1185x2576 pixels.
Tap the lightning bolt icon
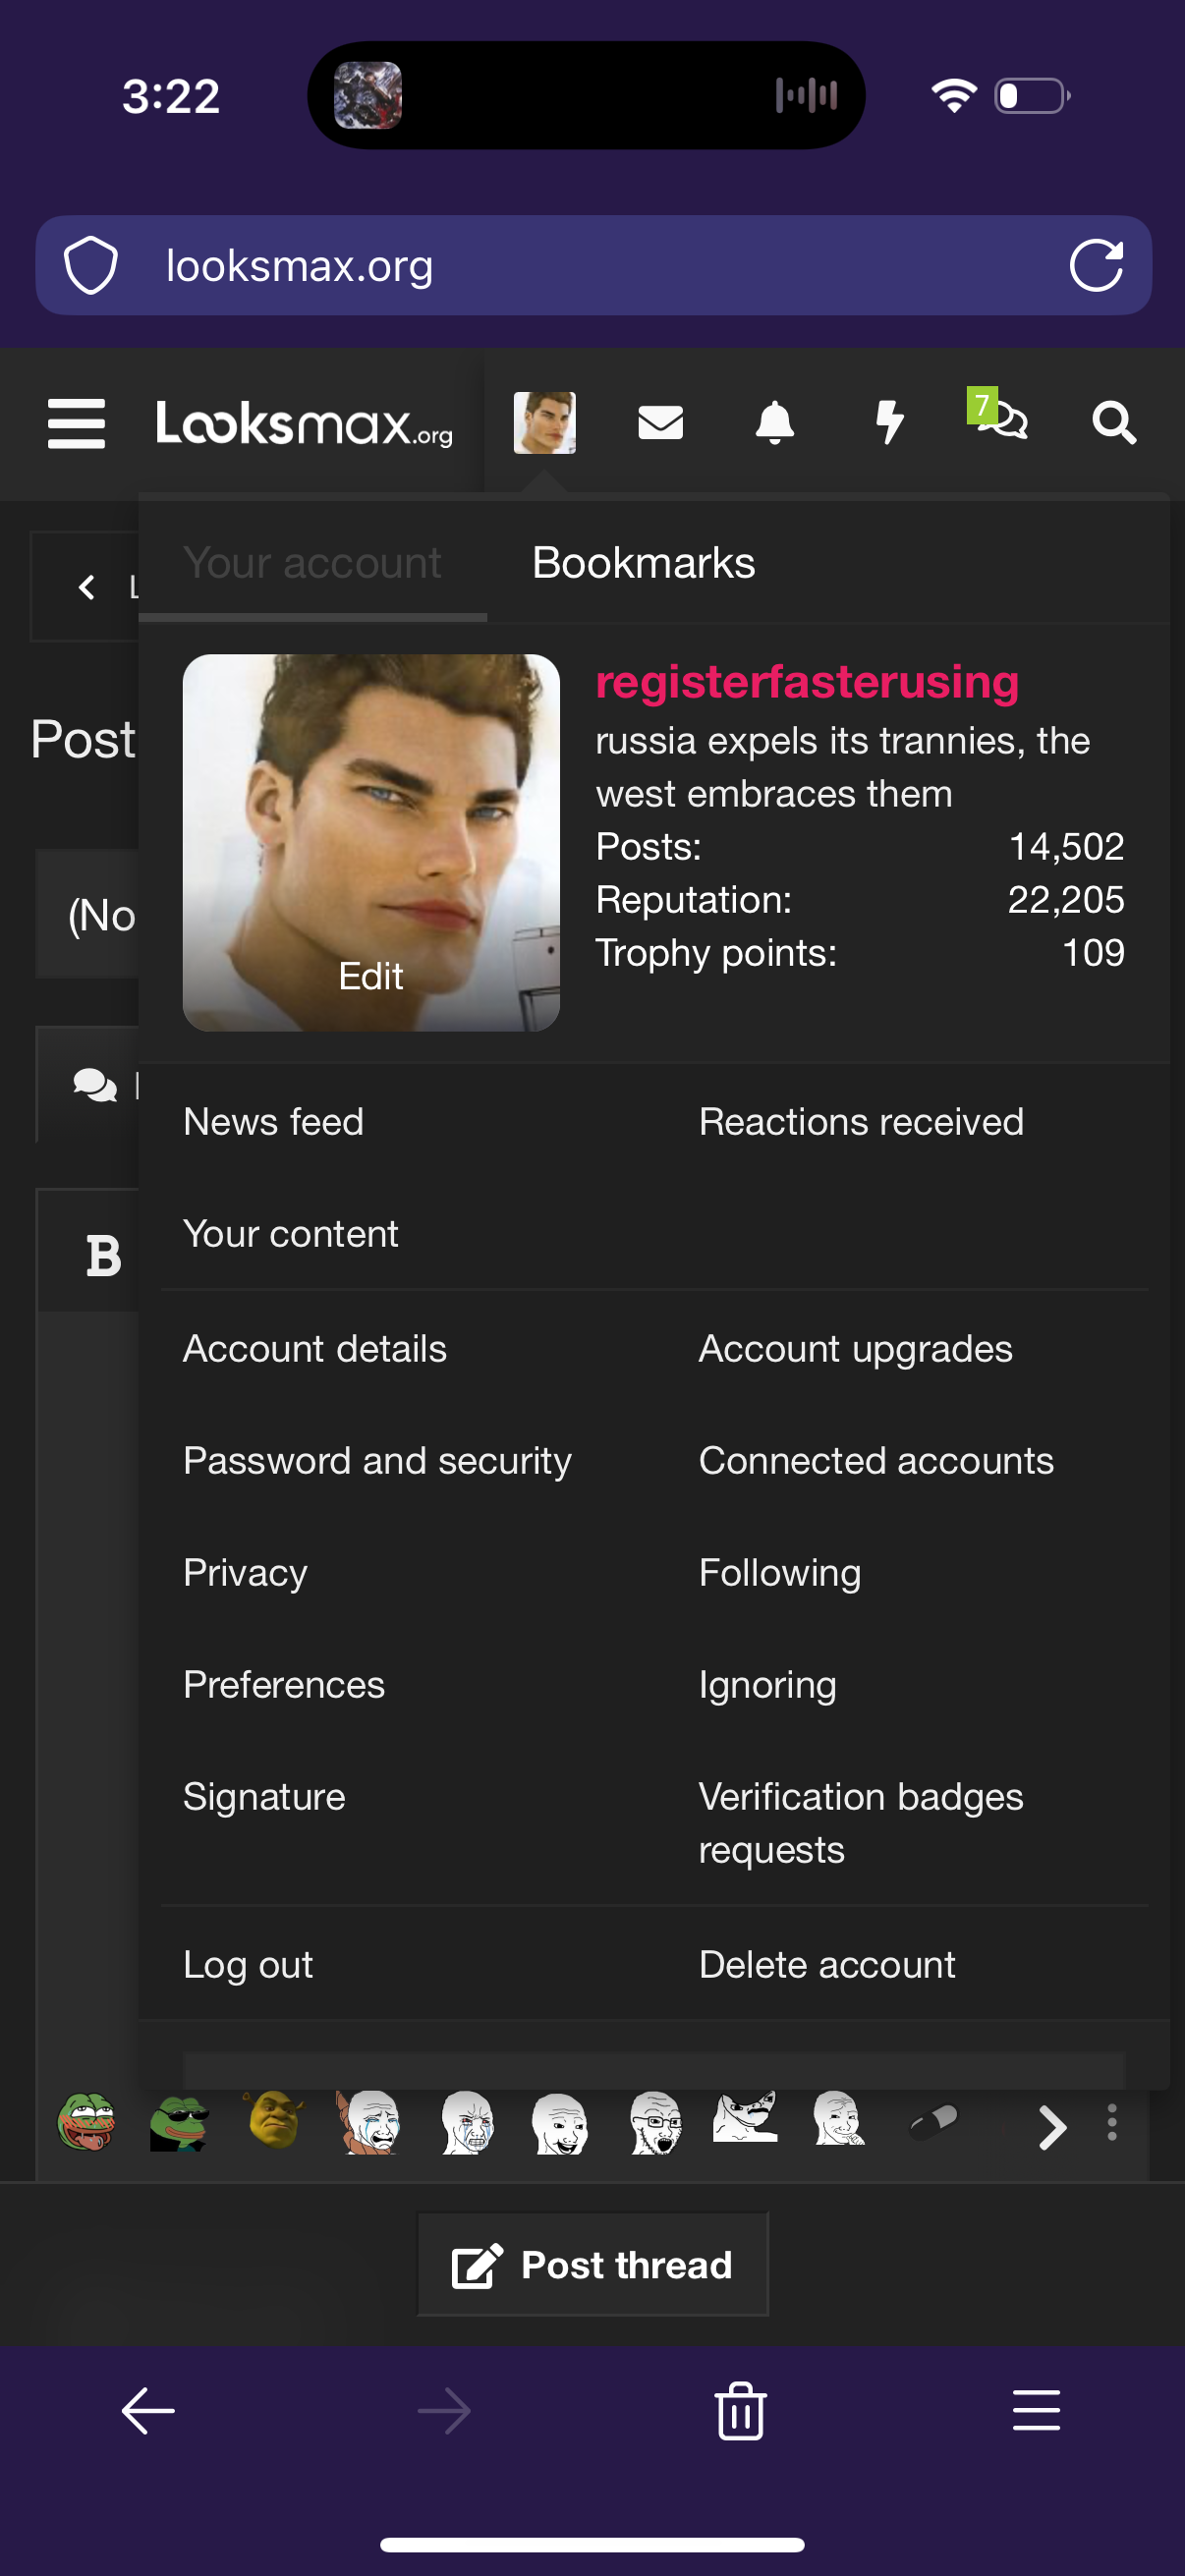coord(889,423)
